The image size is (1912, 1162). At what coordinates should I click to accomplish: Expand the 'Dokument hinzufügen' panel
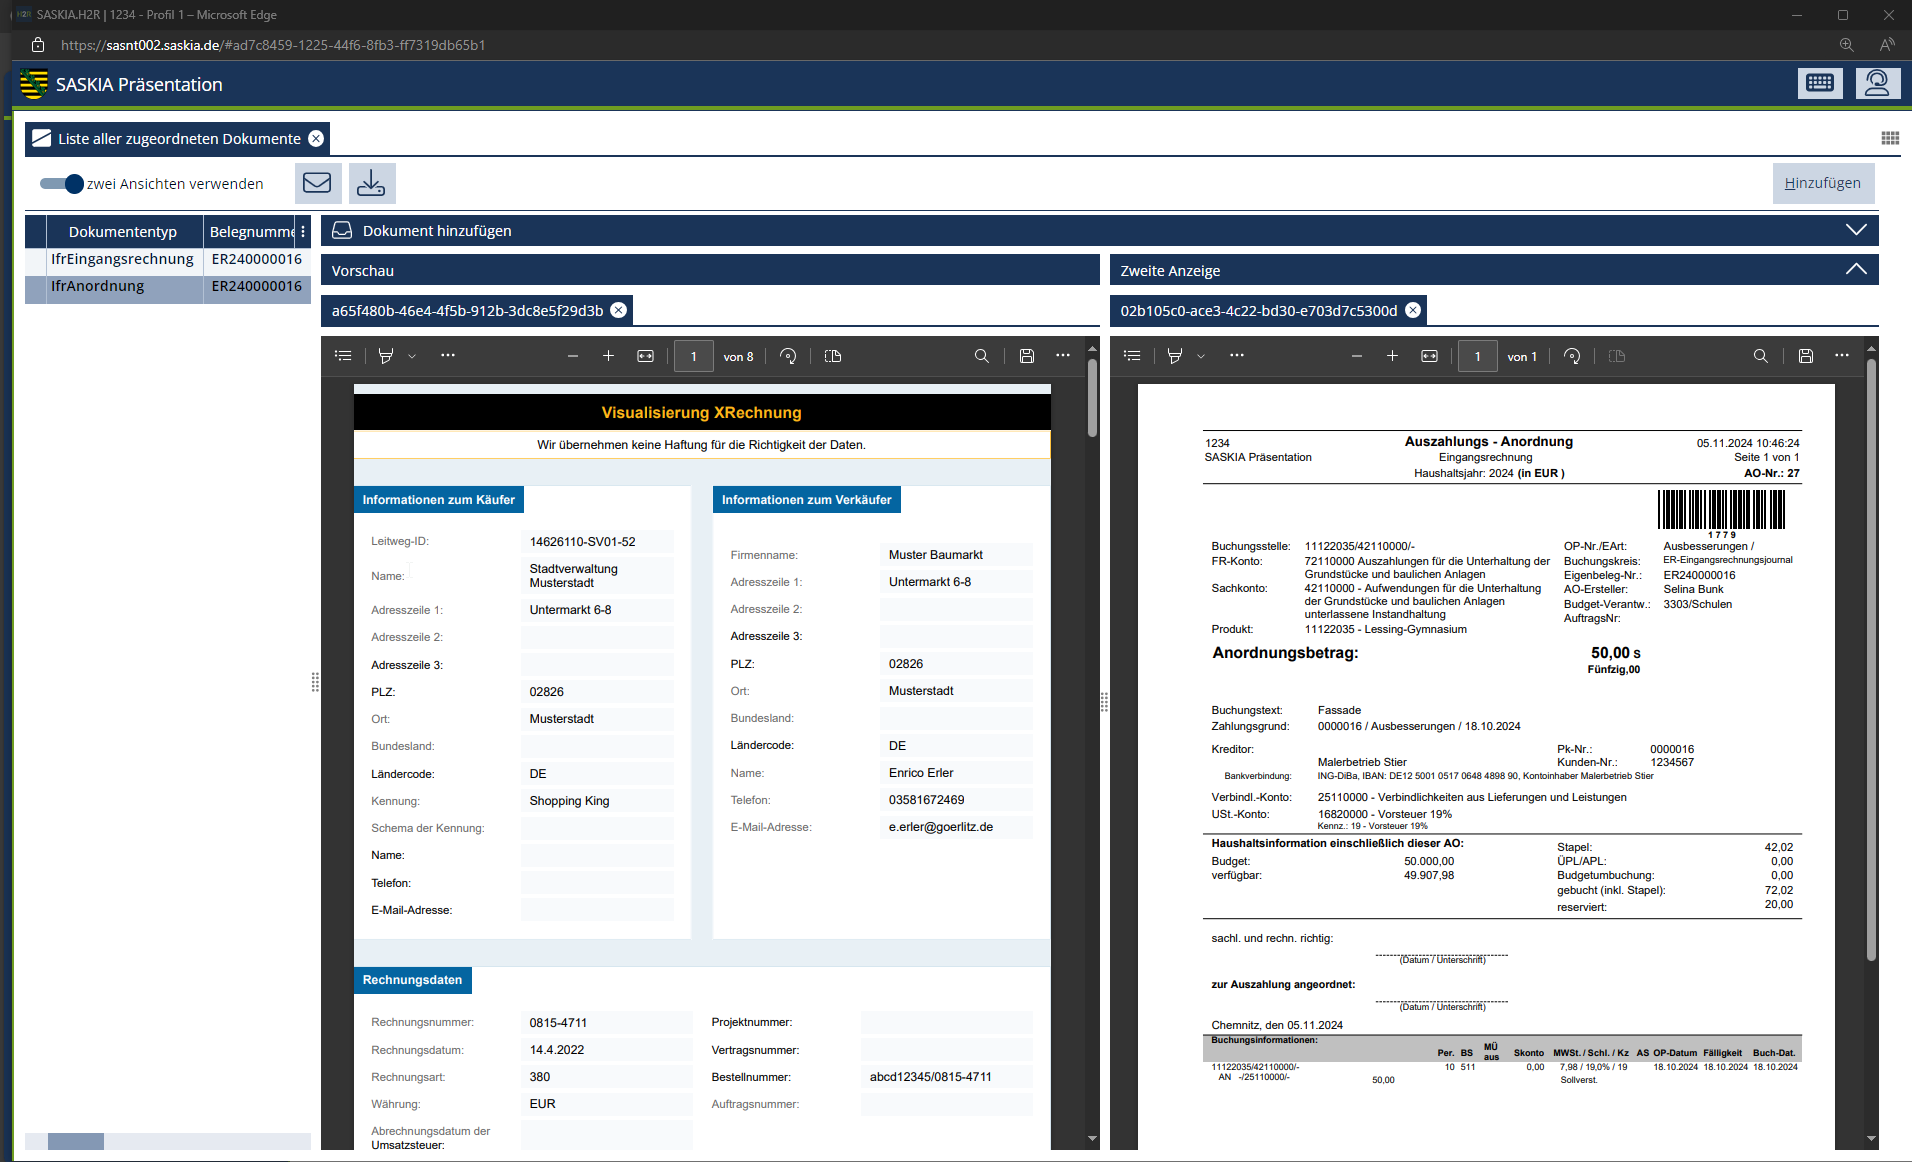point(1855,230)
